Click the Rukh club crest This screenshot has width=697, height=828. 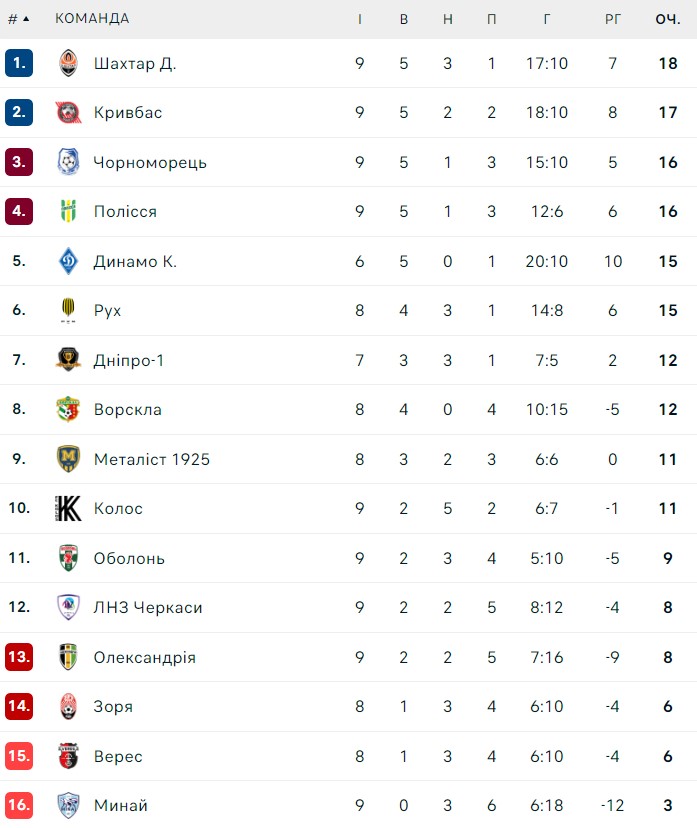tap(68, 310)
